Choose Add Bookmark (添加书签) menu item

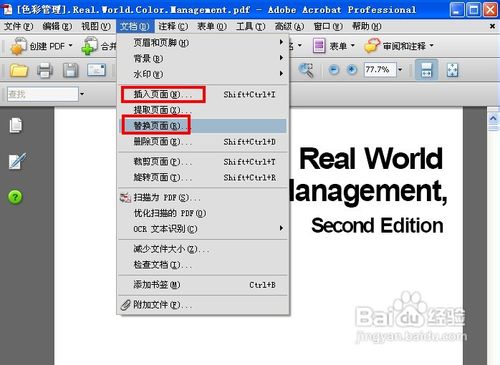click(x=202, y=285)
